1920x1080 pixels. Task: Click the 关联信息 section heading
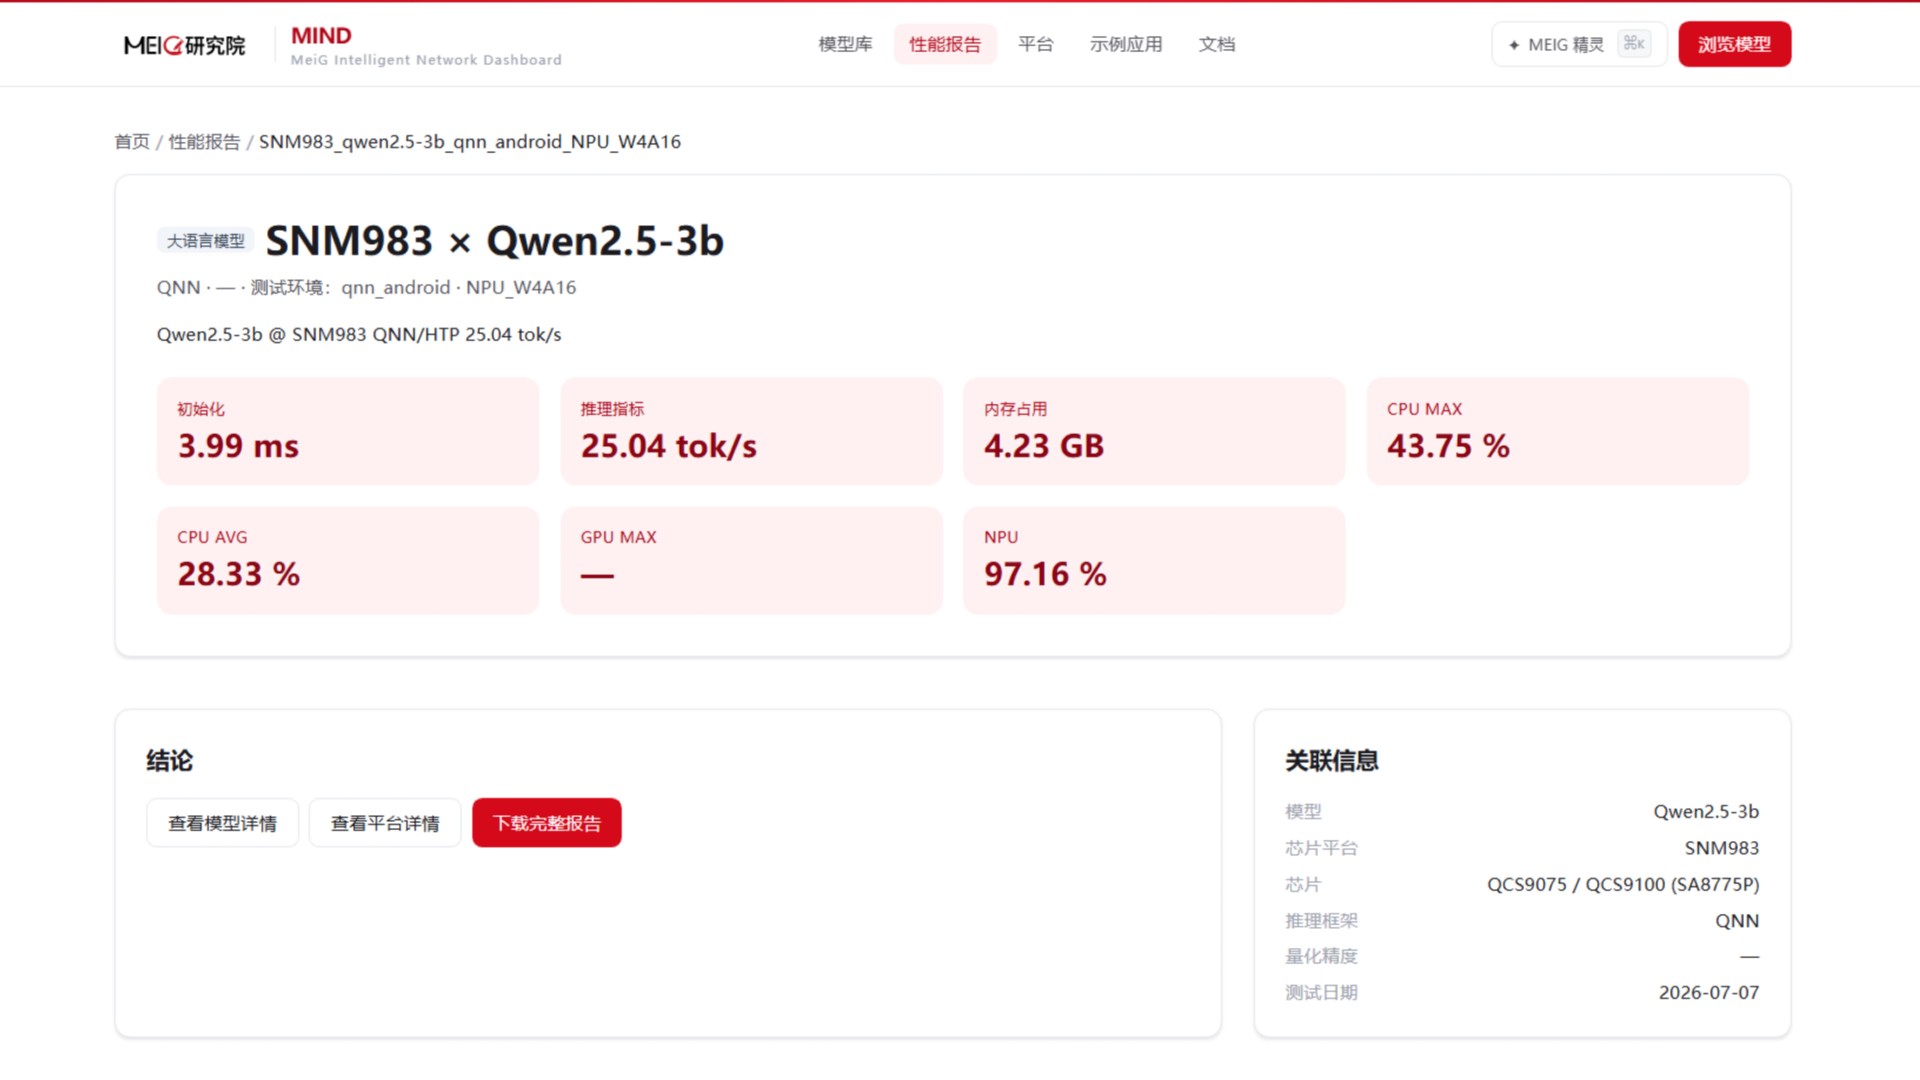tap(1332, 761)
